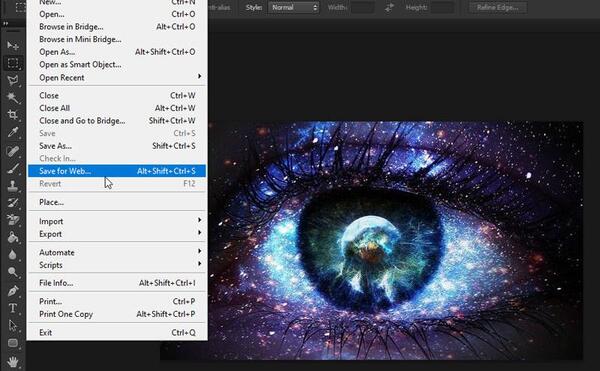Select the Type tool
Image resolution: width=600 pixels, height=371 pixels.
13,308
